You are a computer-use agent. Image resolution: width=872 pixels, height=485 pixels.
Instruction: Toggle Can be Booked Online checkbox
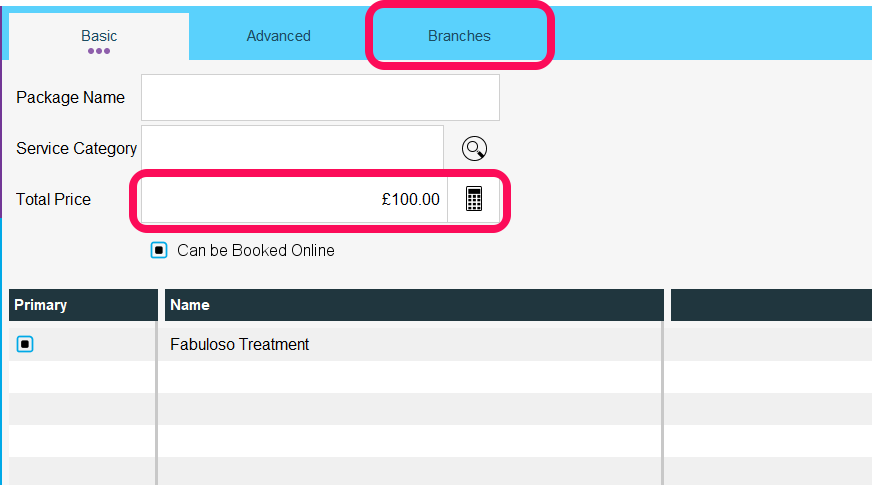(x=158, y=250)
